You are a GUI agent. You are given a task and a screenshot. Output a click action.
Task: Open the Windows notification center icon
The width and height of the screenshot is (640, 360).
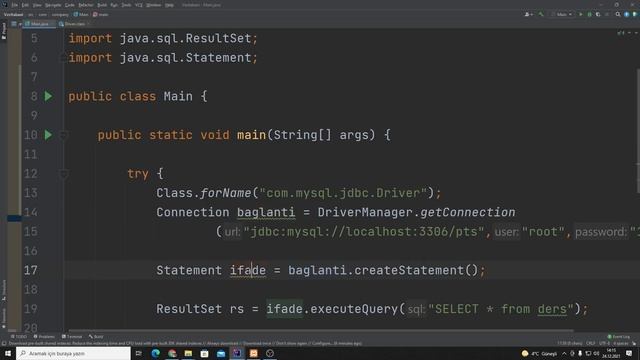(x=629, y=353)
